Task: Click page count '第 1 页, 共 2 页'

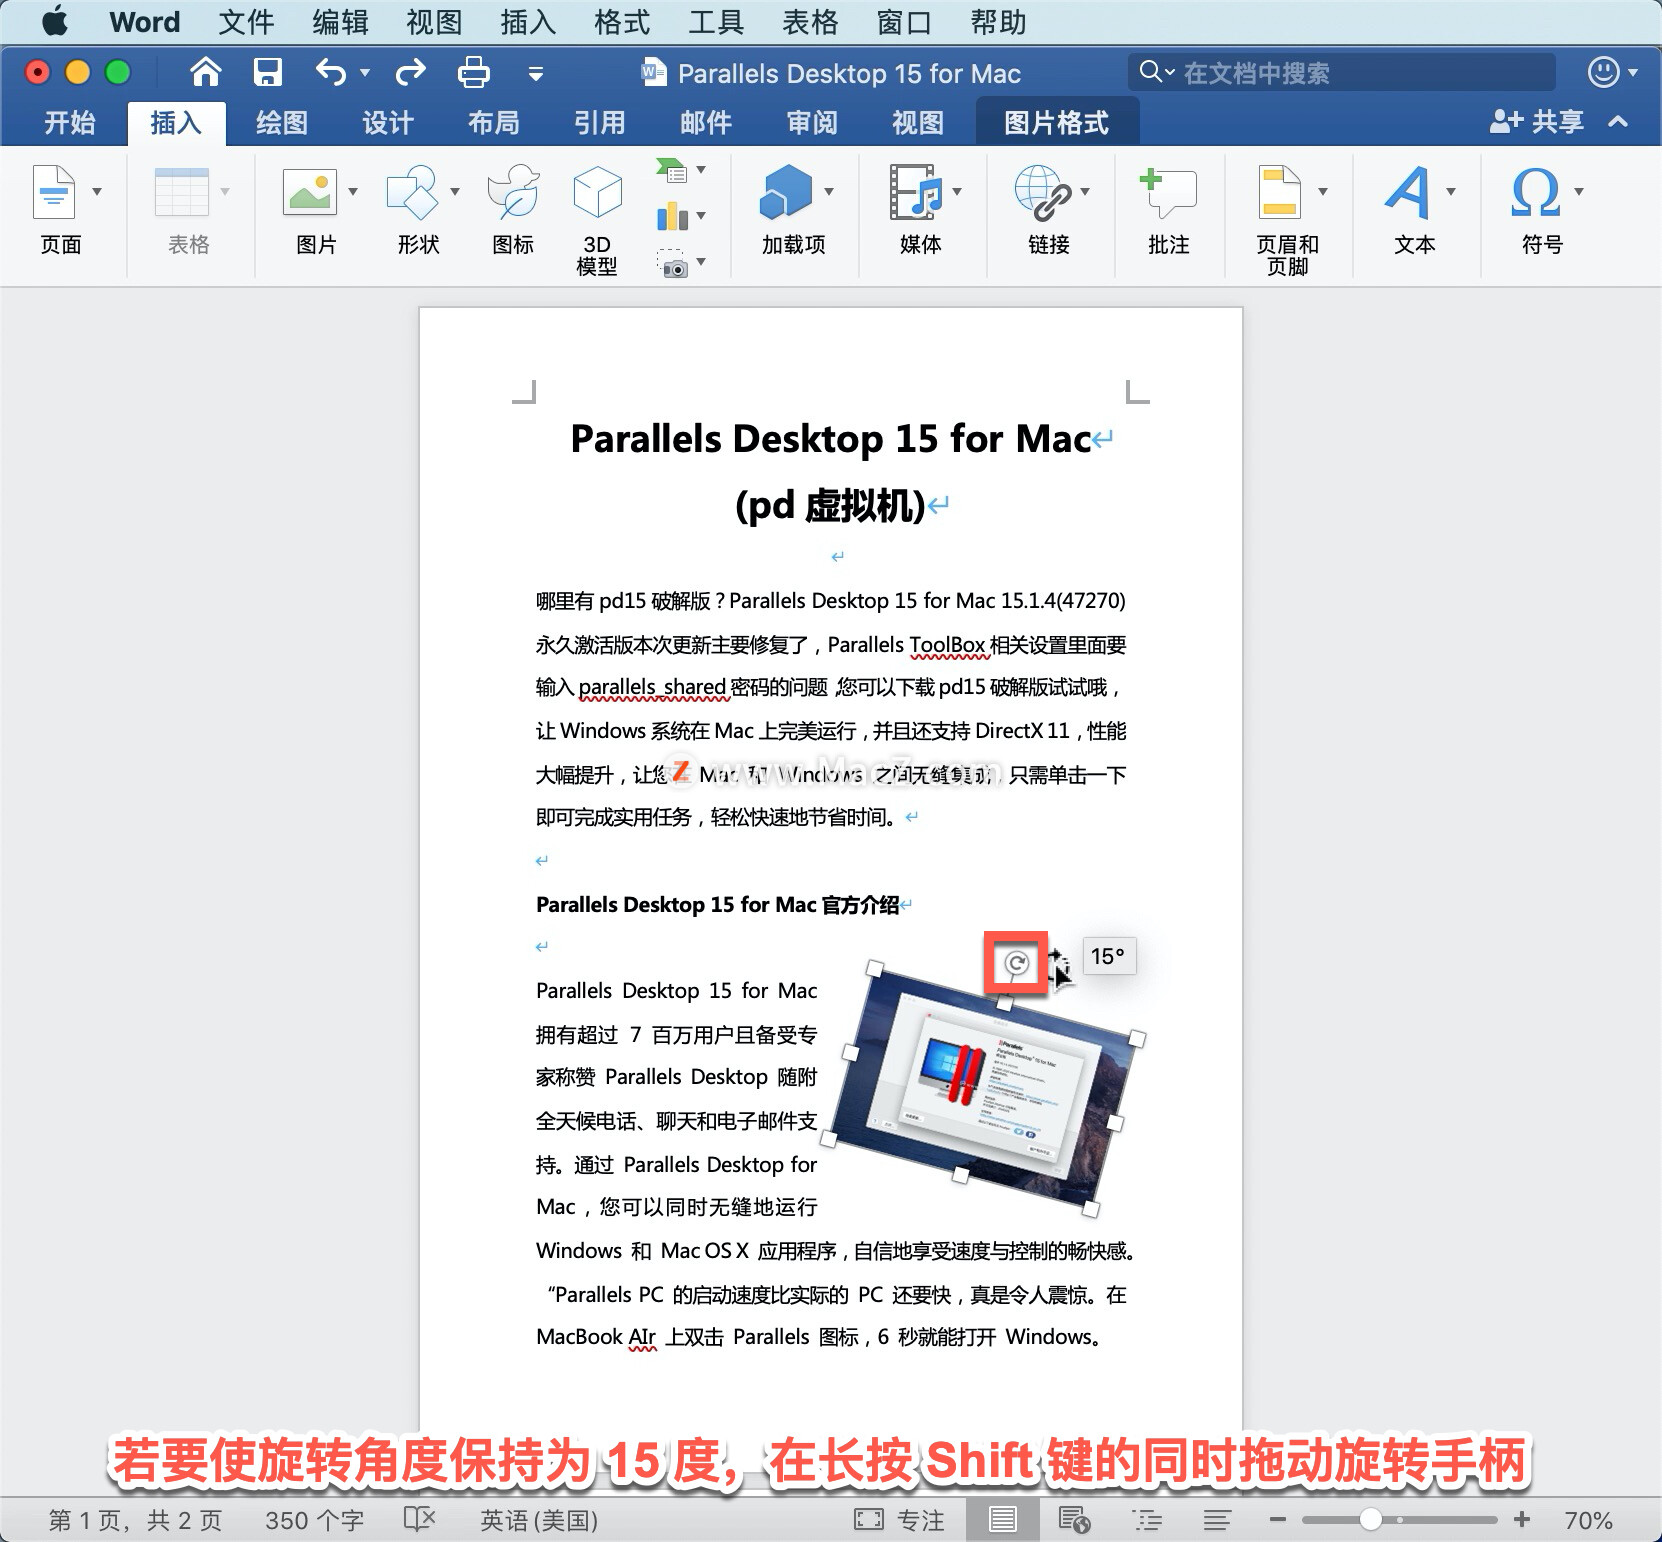Action: click(135, 1520)
